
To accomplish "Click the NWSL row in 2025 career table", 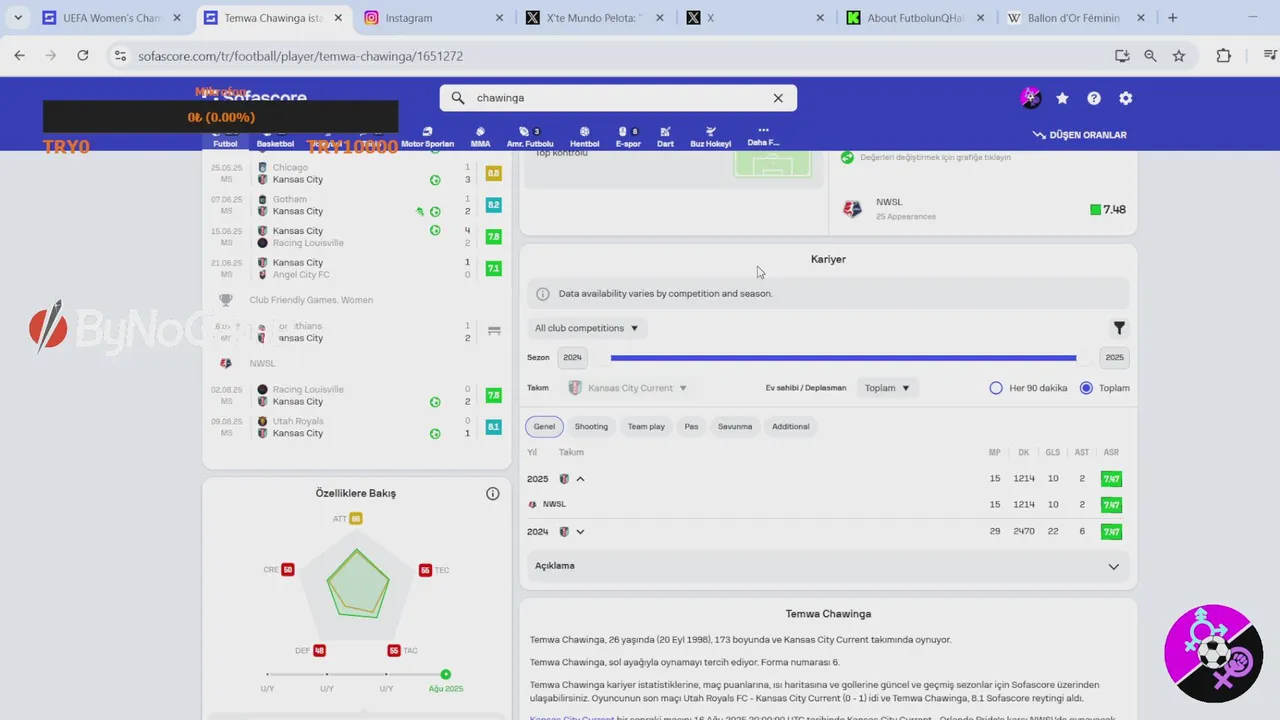I will (x=828, y=505).
